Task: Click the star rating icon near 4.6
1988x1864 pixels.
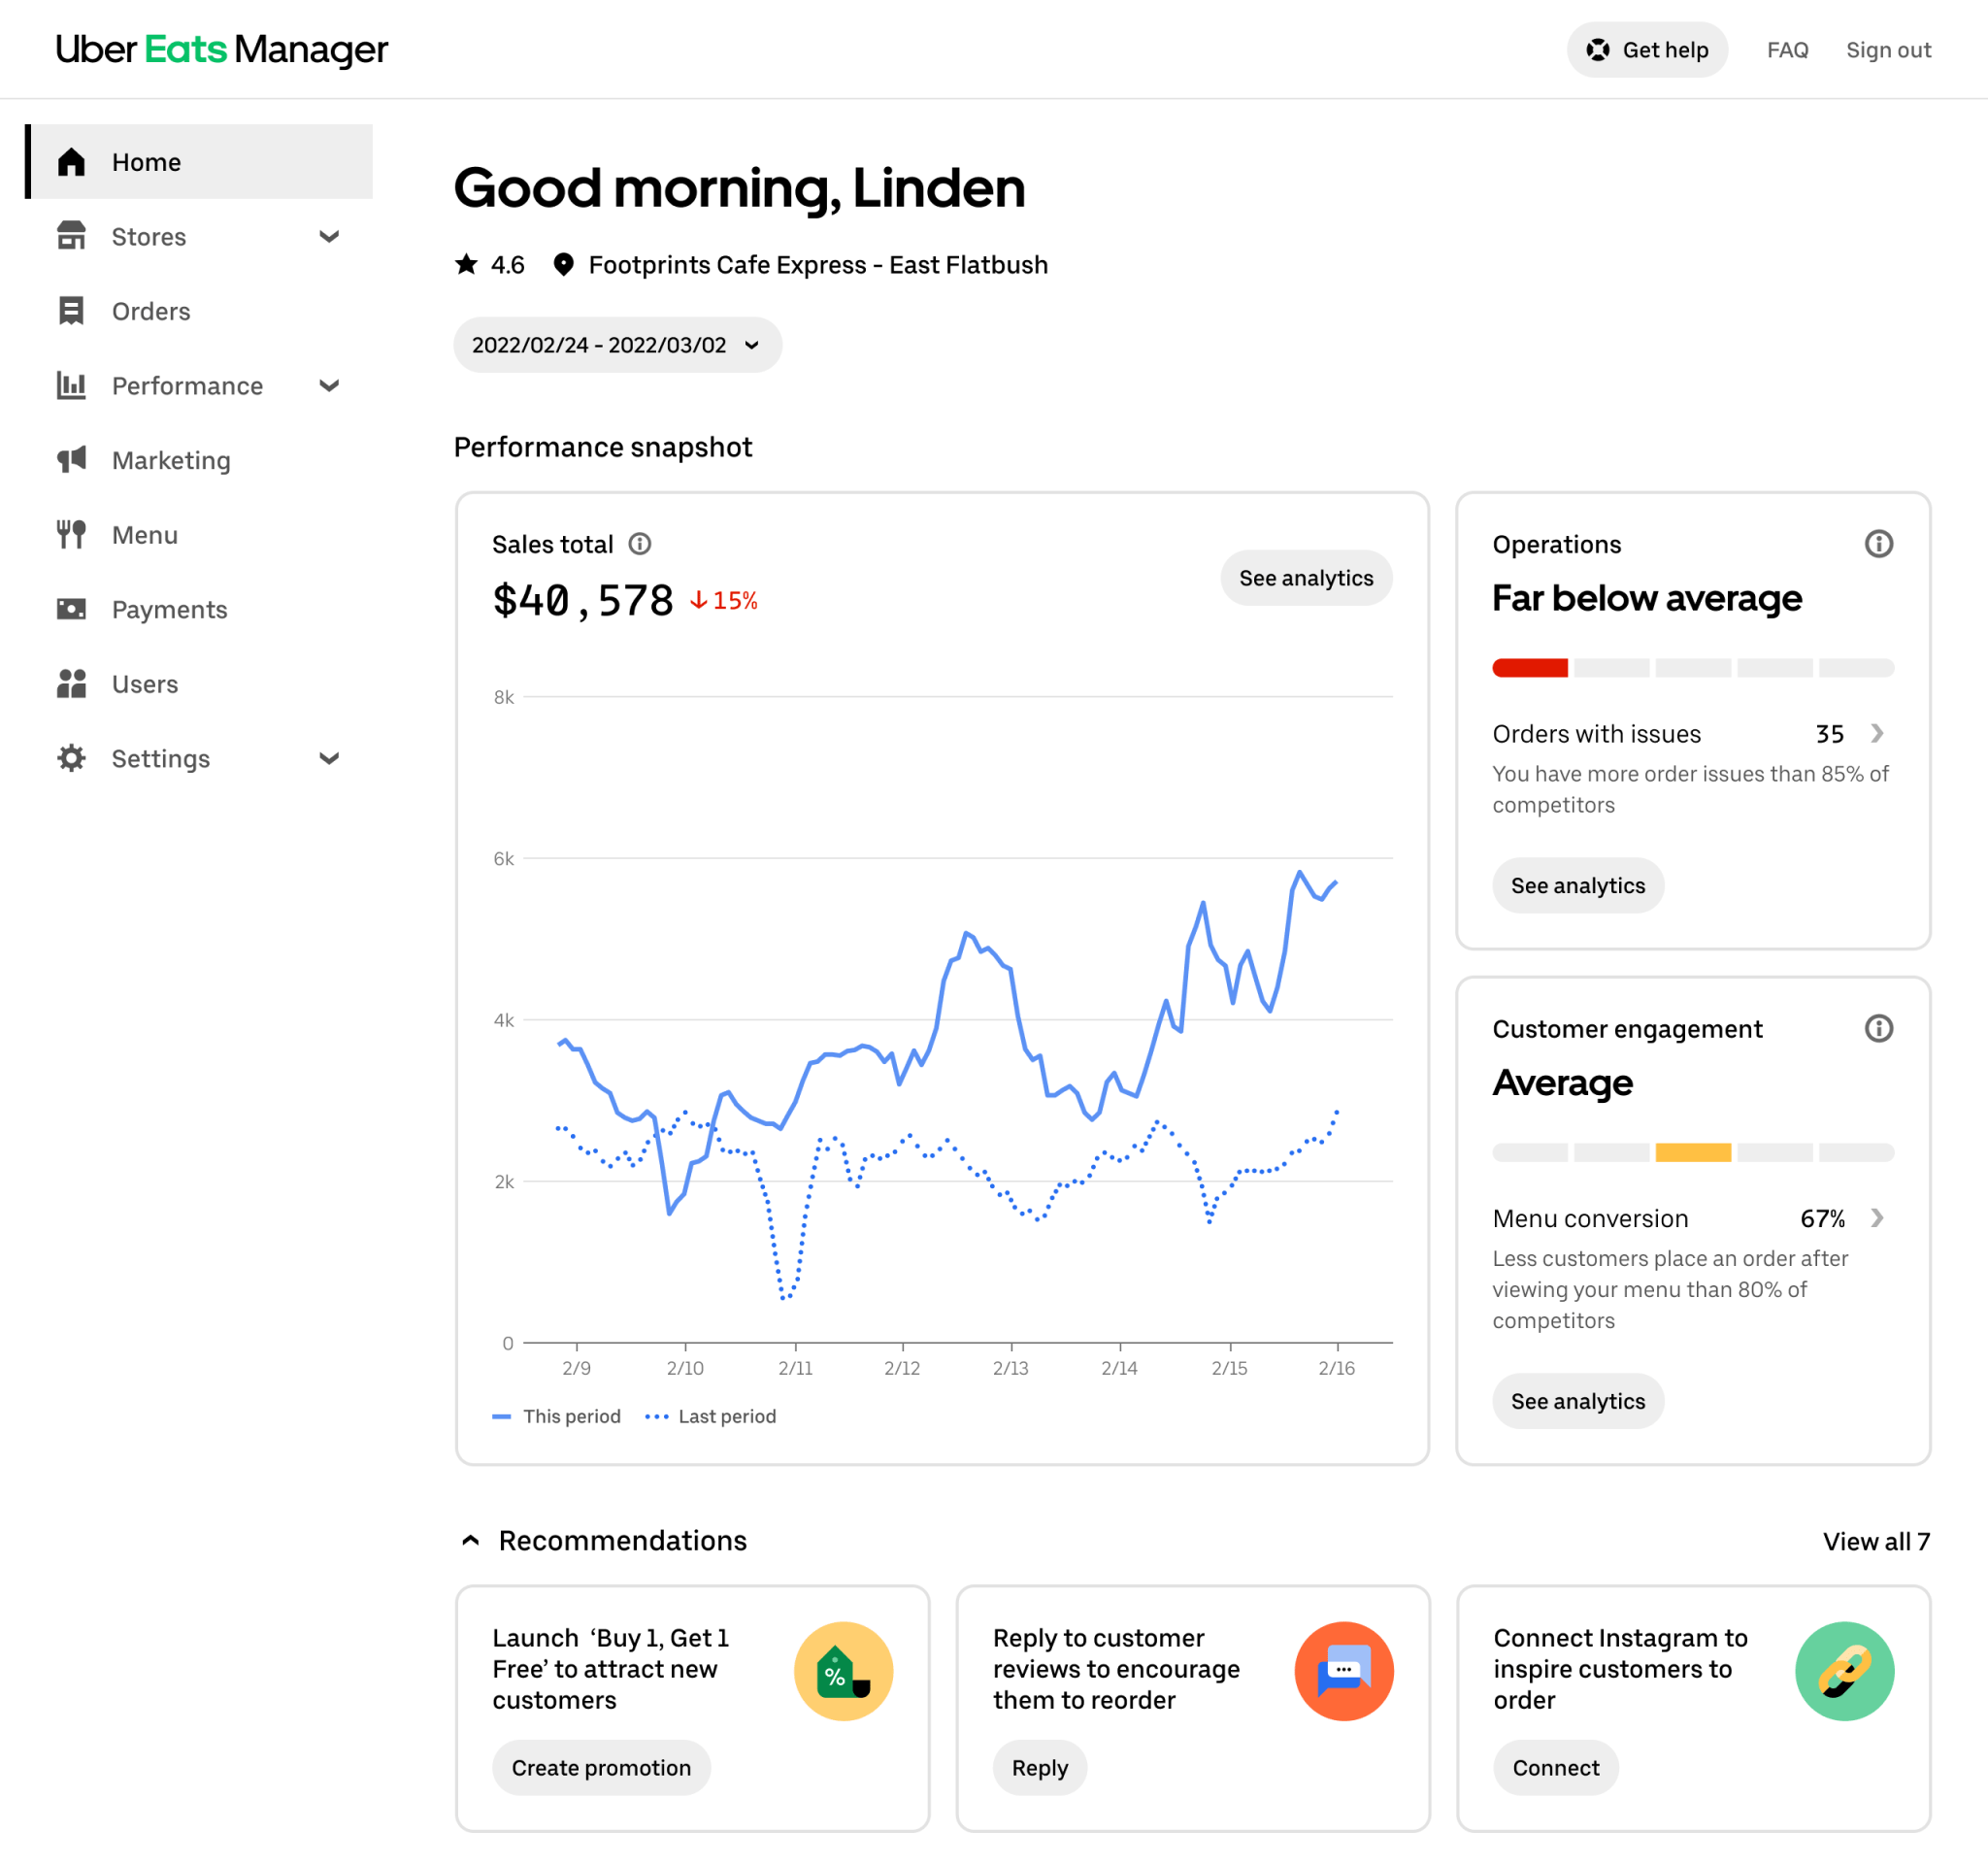Action: pyautogui.click(x=466, y=264)
